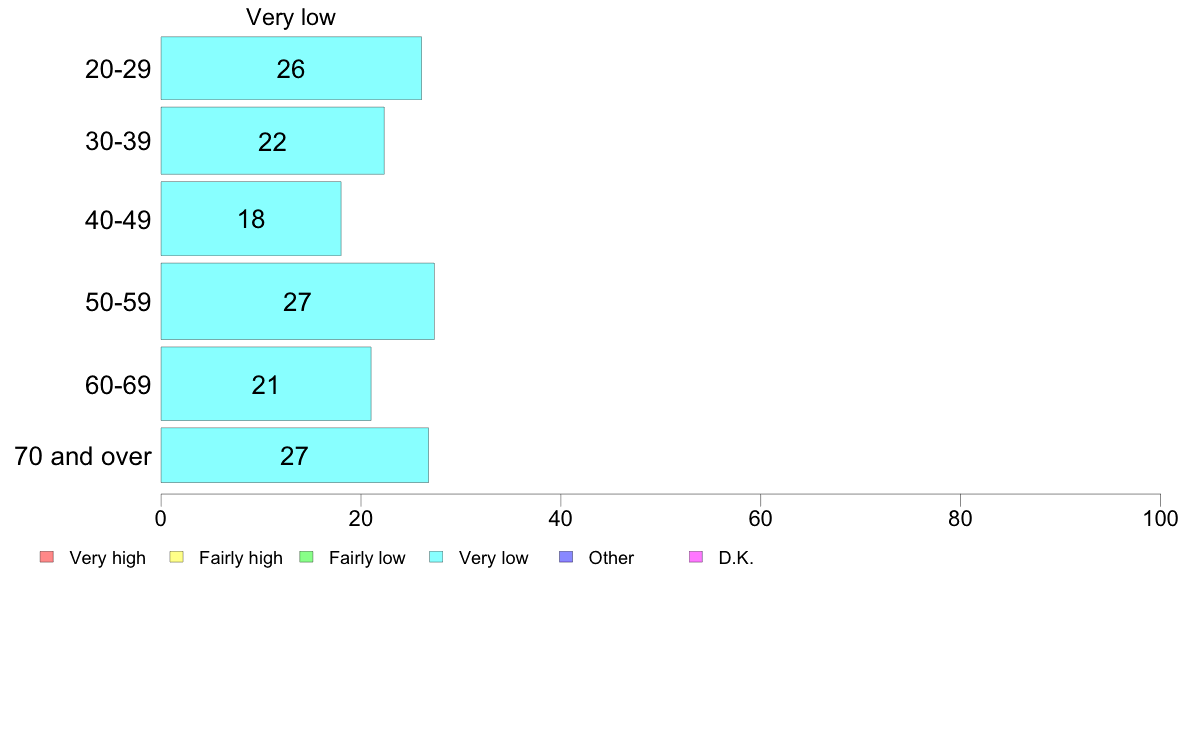
Task: Select the 50-59 bar showing 27
Action: tap(298, 301)
